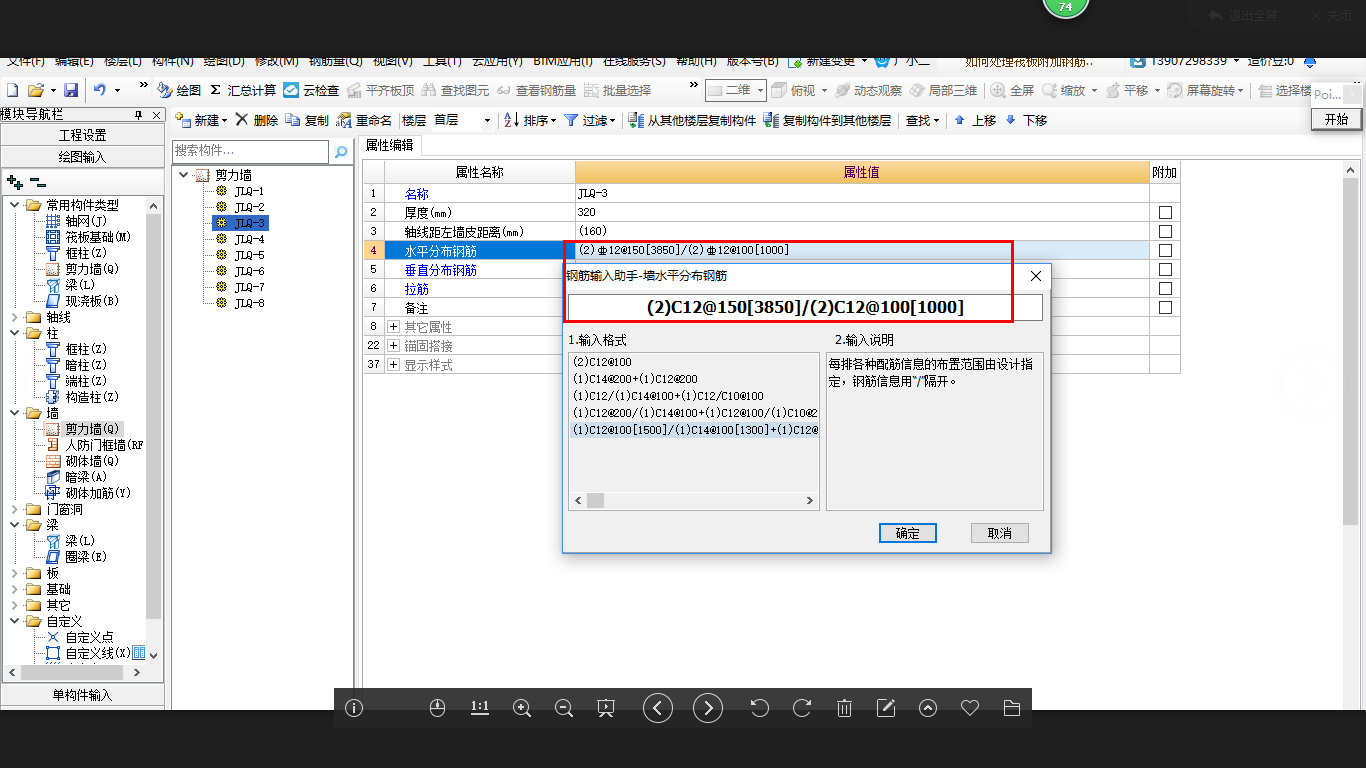Run 汇总计算 summary calculation
The image size is (1366, 768).
click(x=243, y=90)
